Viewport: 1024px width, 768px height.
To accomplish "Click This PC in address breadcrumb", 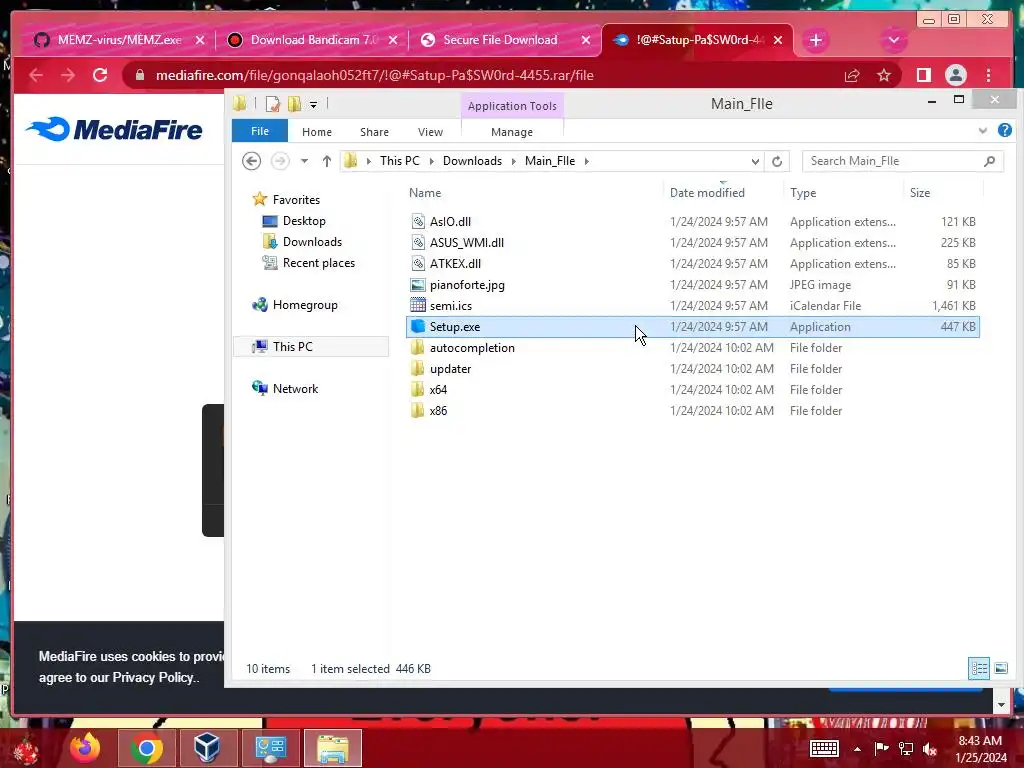I will [x=400, y=161].
